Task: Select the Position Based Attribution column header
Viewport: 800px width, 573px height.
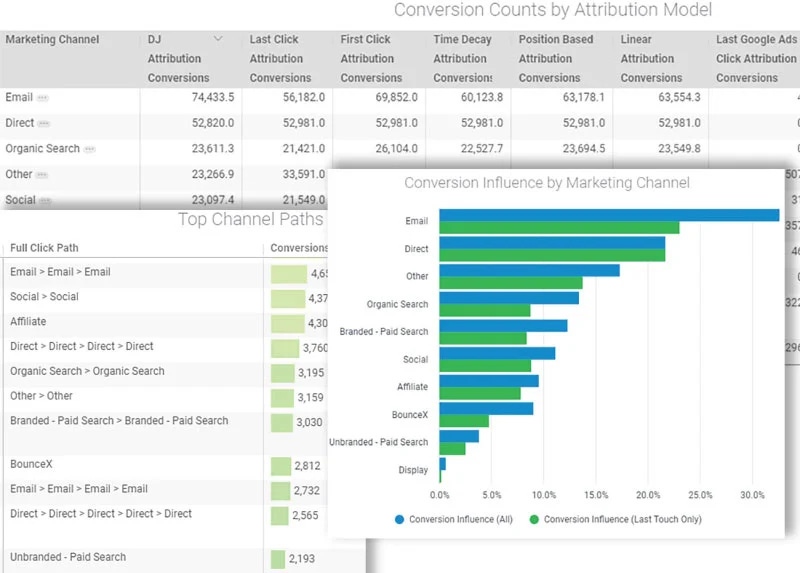Action: point(556,59)
